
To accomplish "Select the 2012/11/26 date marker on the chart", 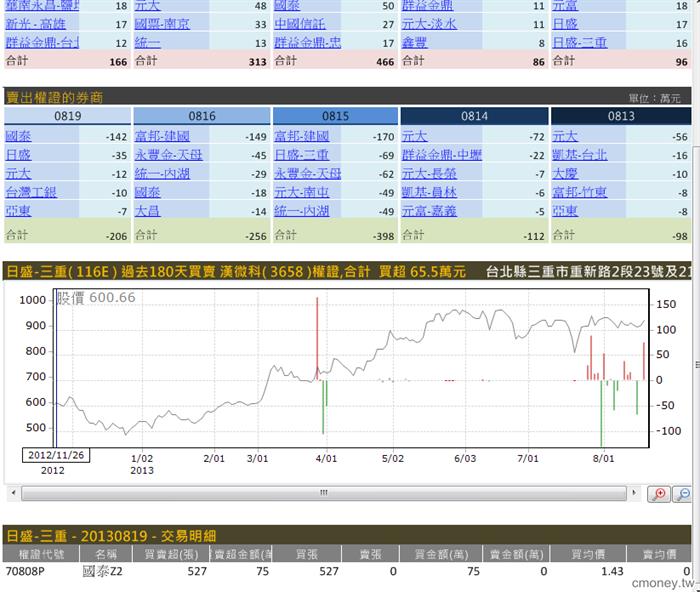I will click(56, 455).
